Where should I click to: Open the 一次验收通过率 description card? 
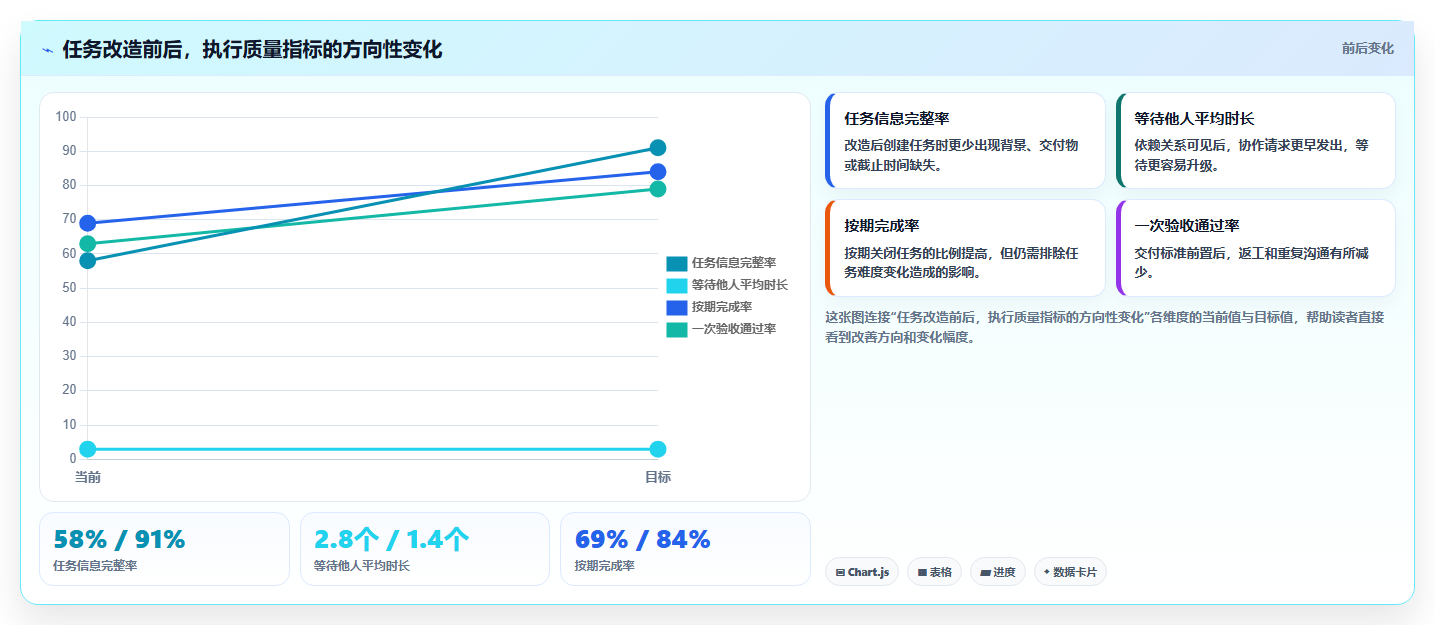[x=1255, y=248]
